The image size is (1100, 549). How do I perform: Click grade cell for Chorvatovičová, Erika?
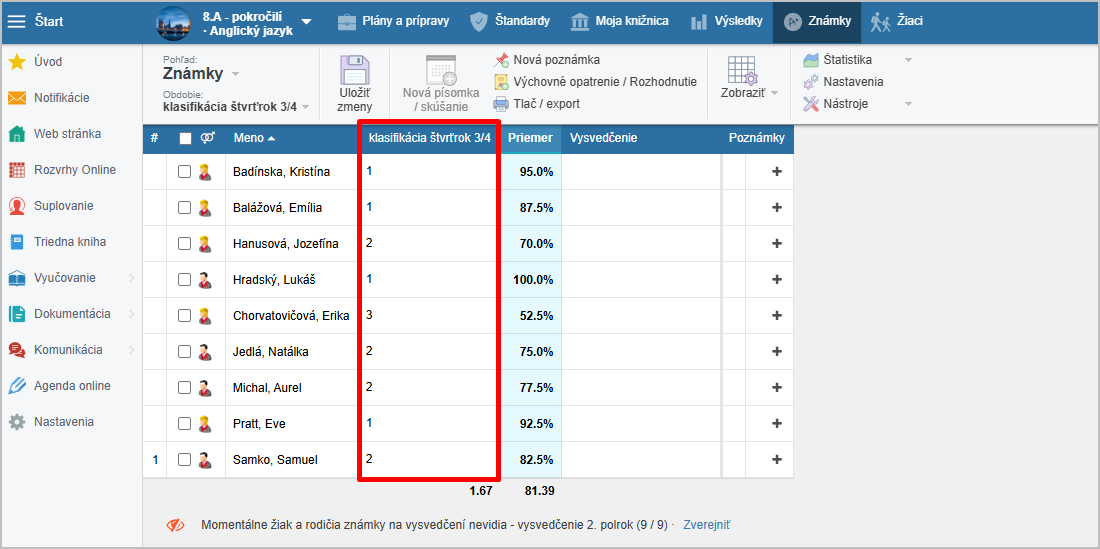(x=428, y=316)
